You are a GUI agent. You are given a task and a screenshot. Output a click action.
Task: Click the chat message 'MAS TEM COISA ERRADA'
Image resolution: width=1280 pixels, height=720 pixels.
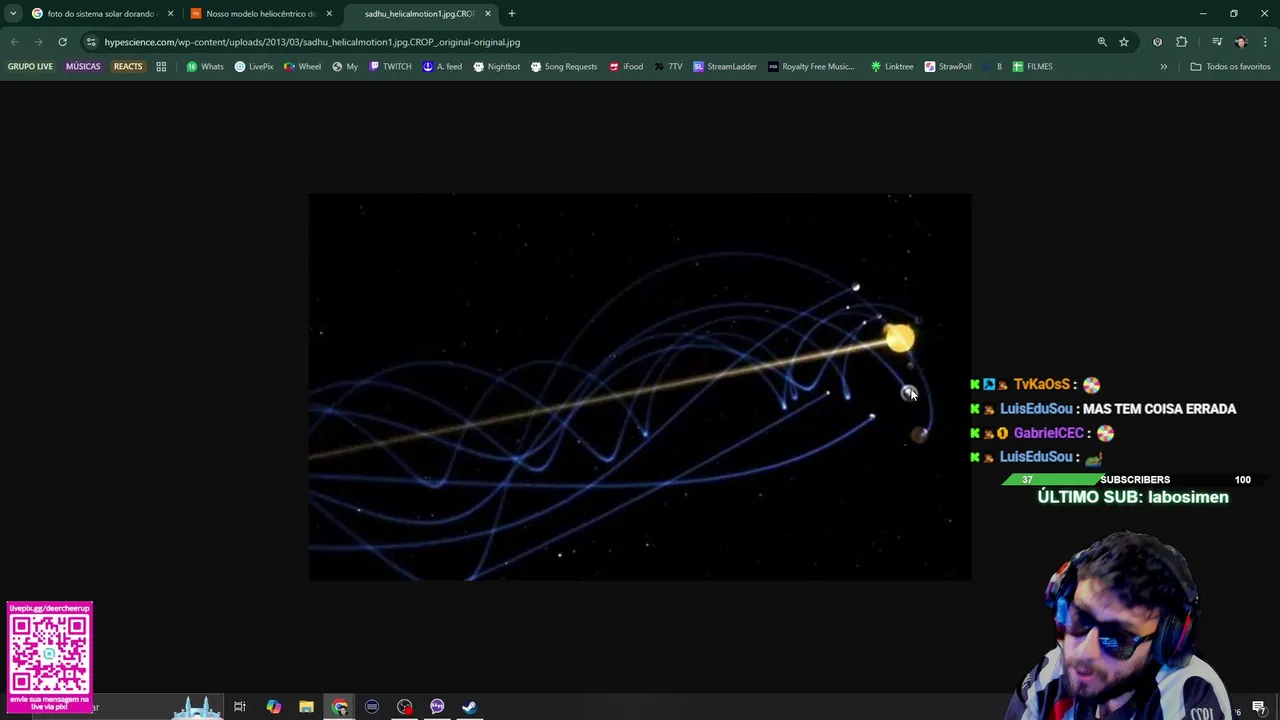1159,409
